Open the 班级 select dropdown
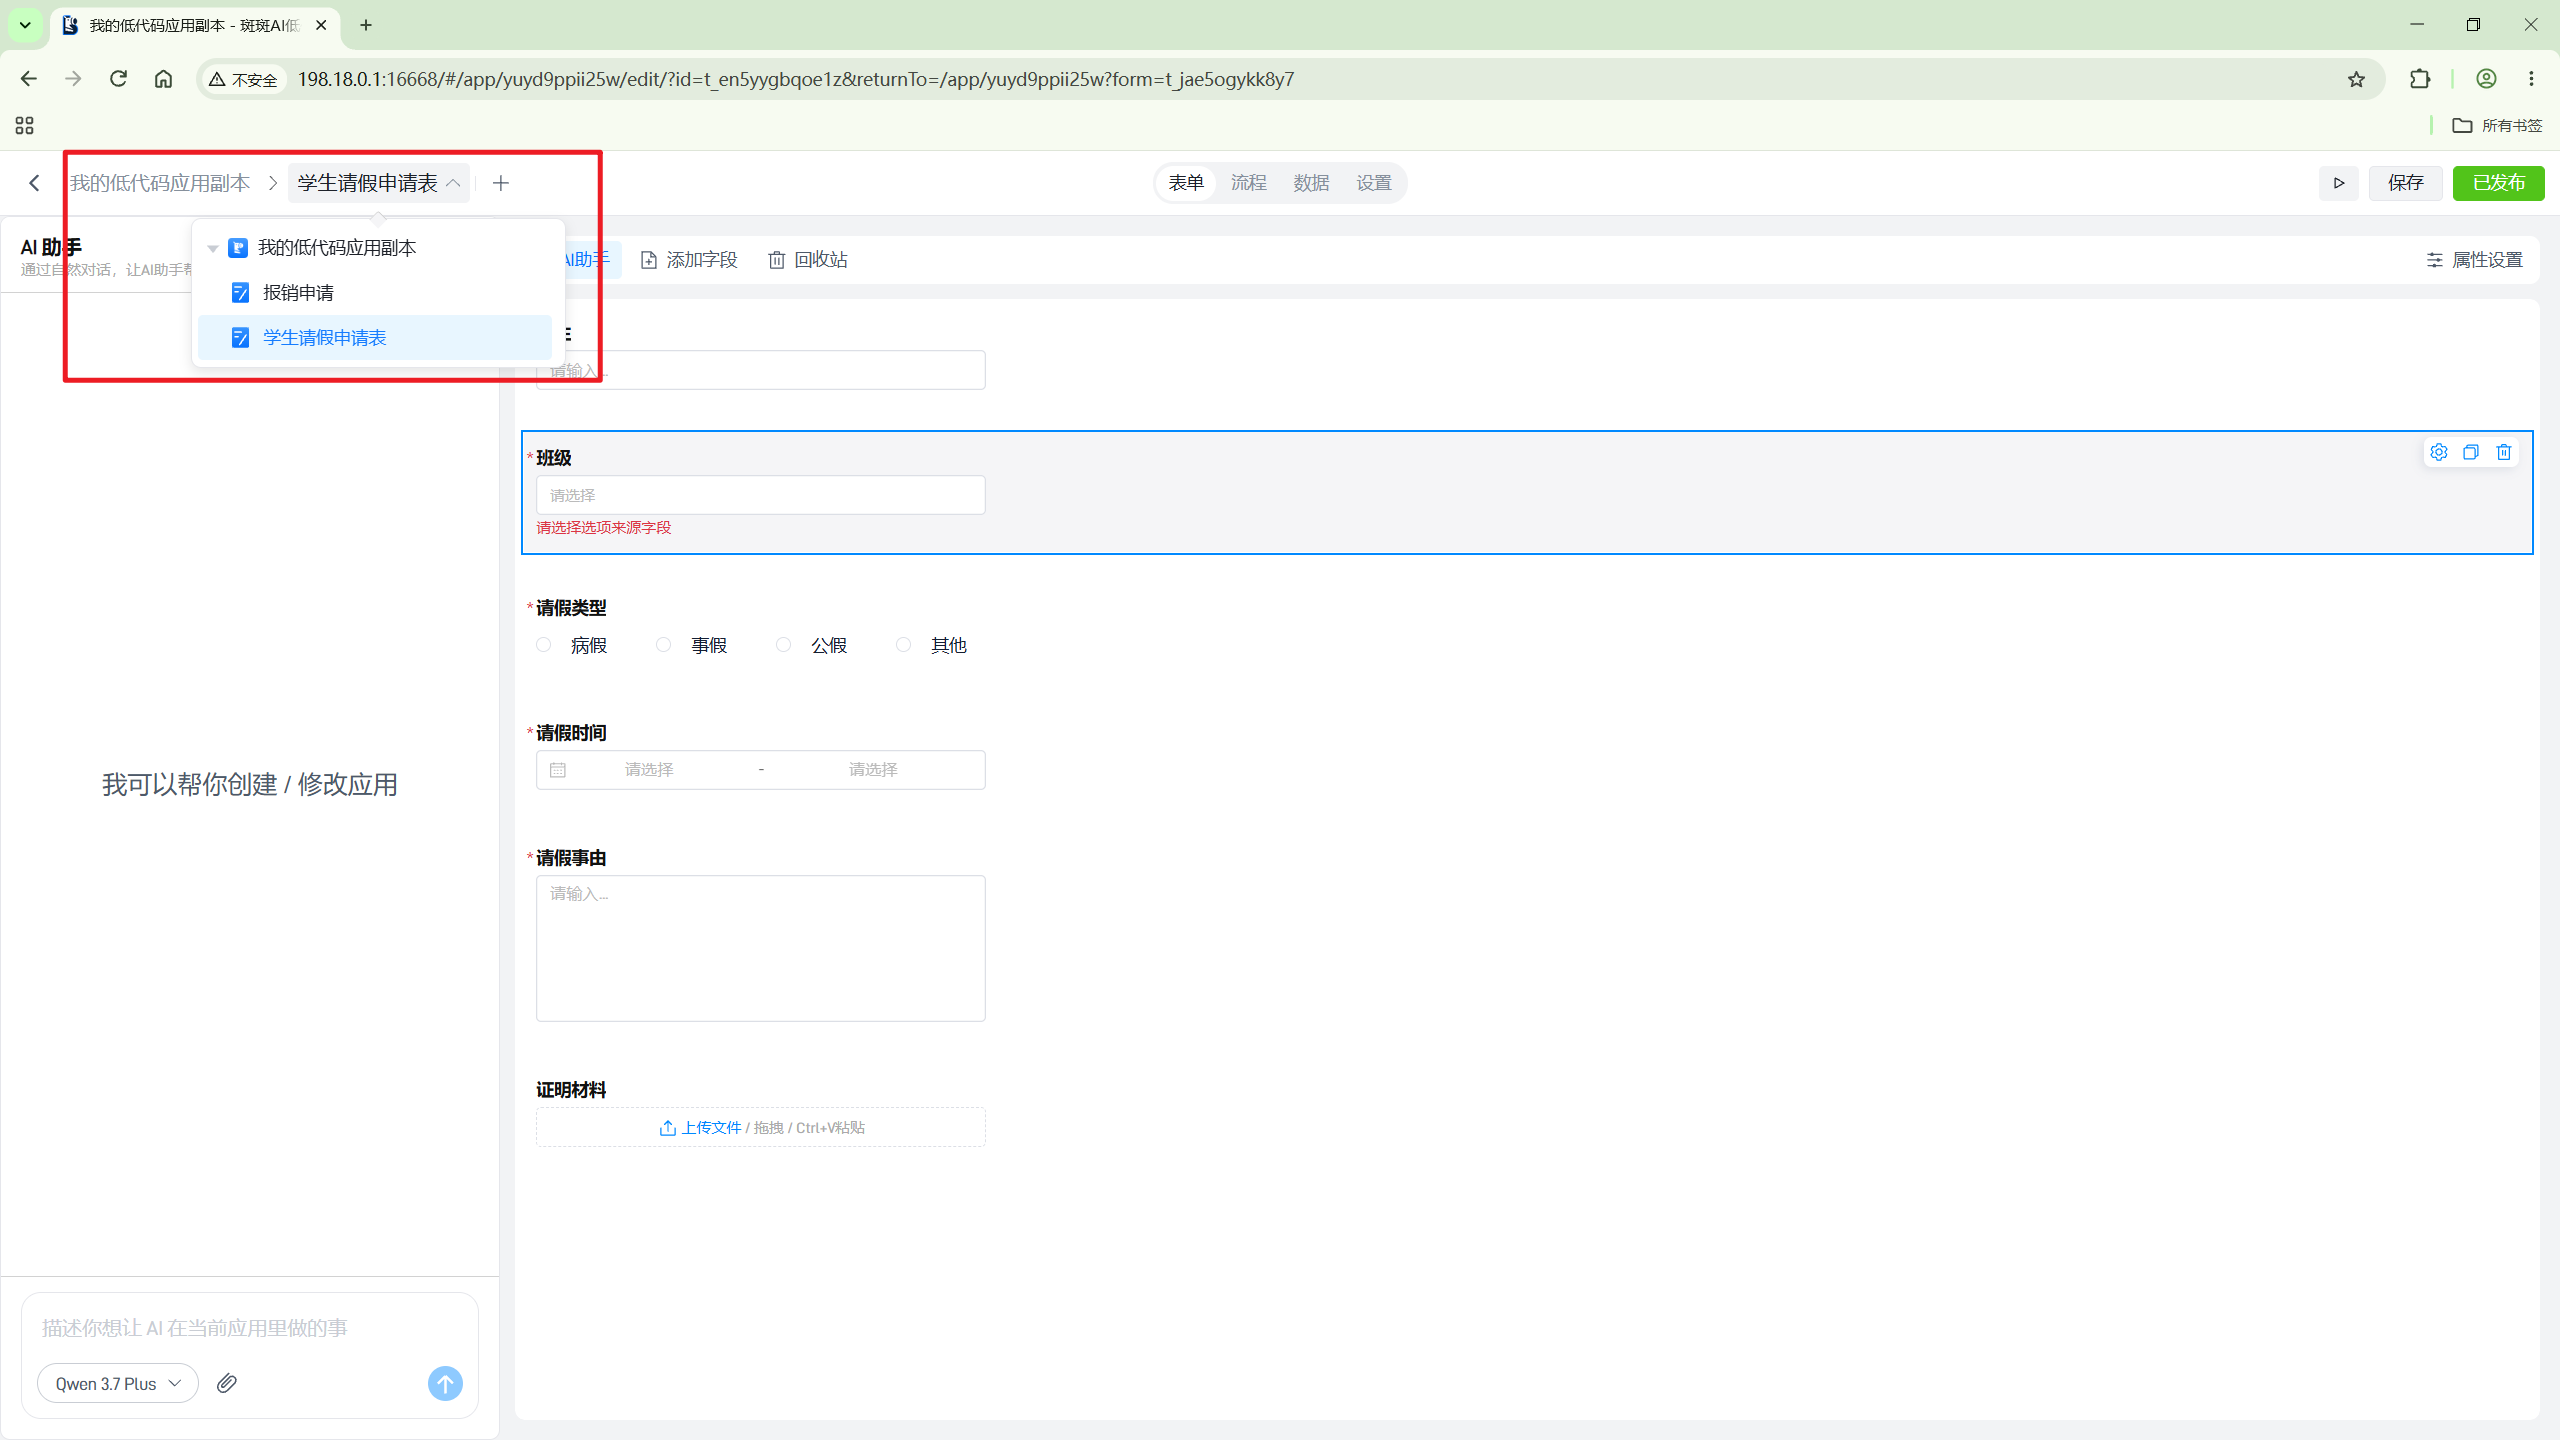 point(760,495)
